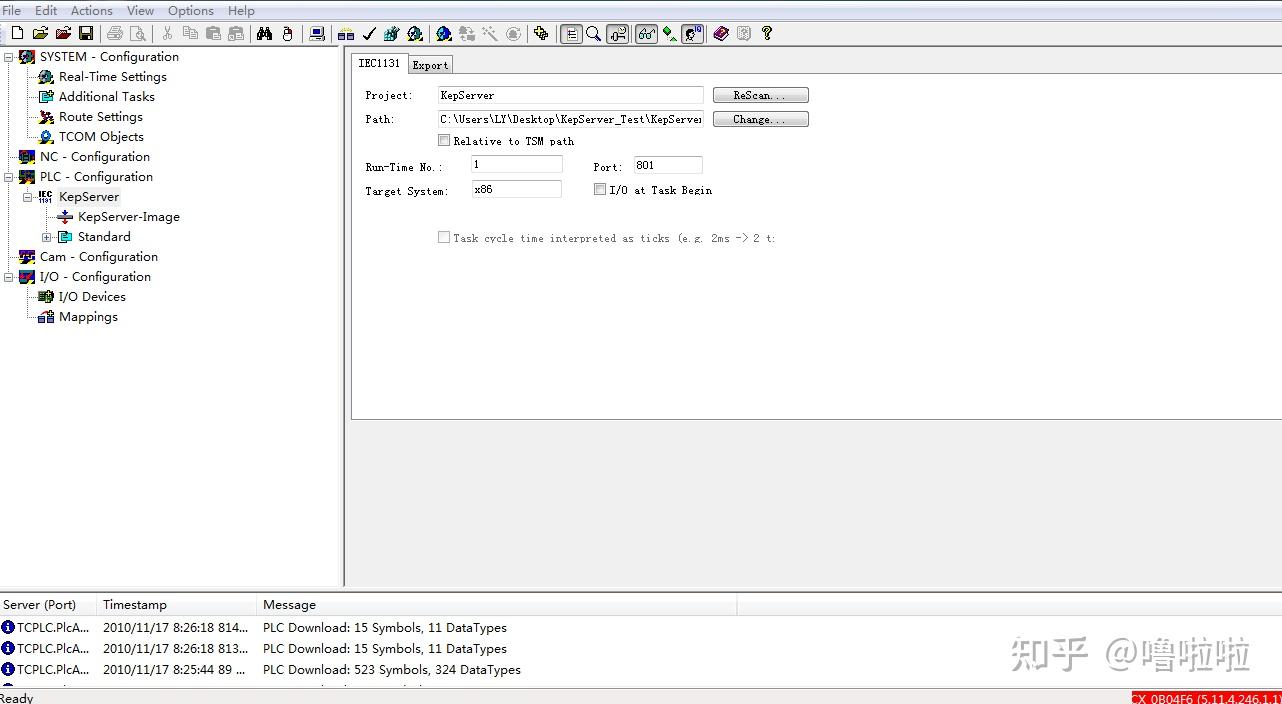Image resolution: width=1282 pixels, height=704 pixels.
Task: Click the Print Preview toolbar icon
Action: click(x=138, y=33)
